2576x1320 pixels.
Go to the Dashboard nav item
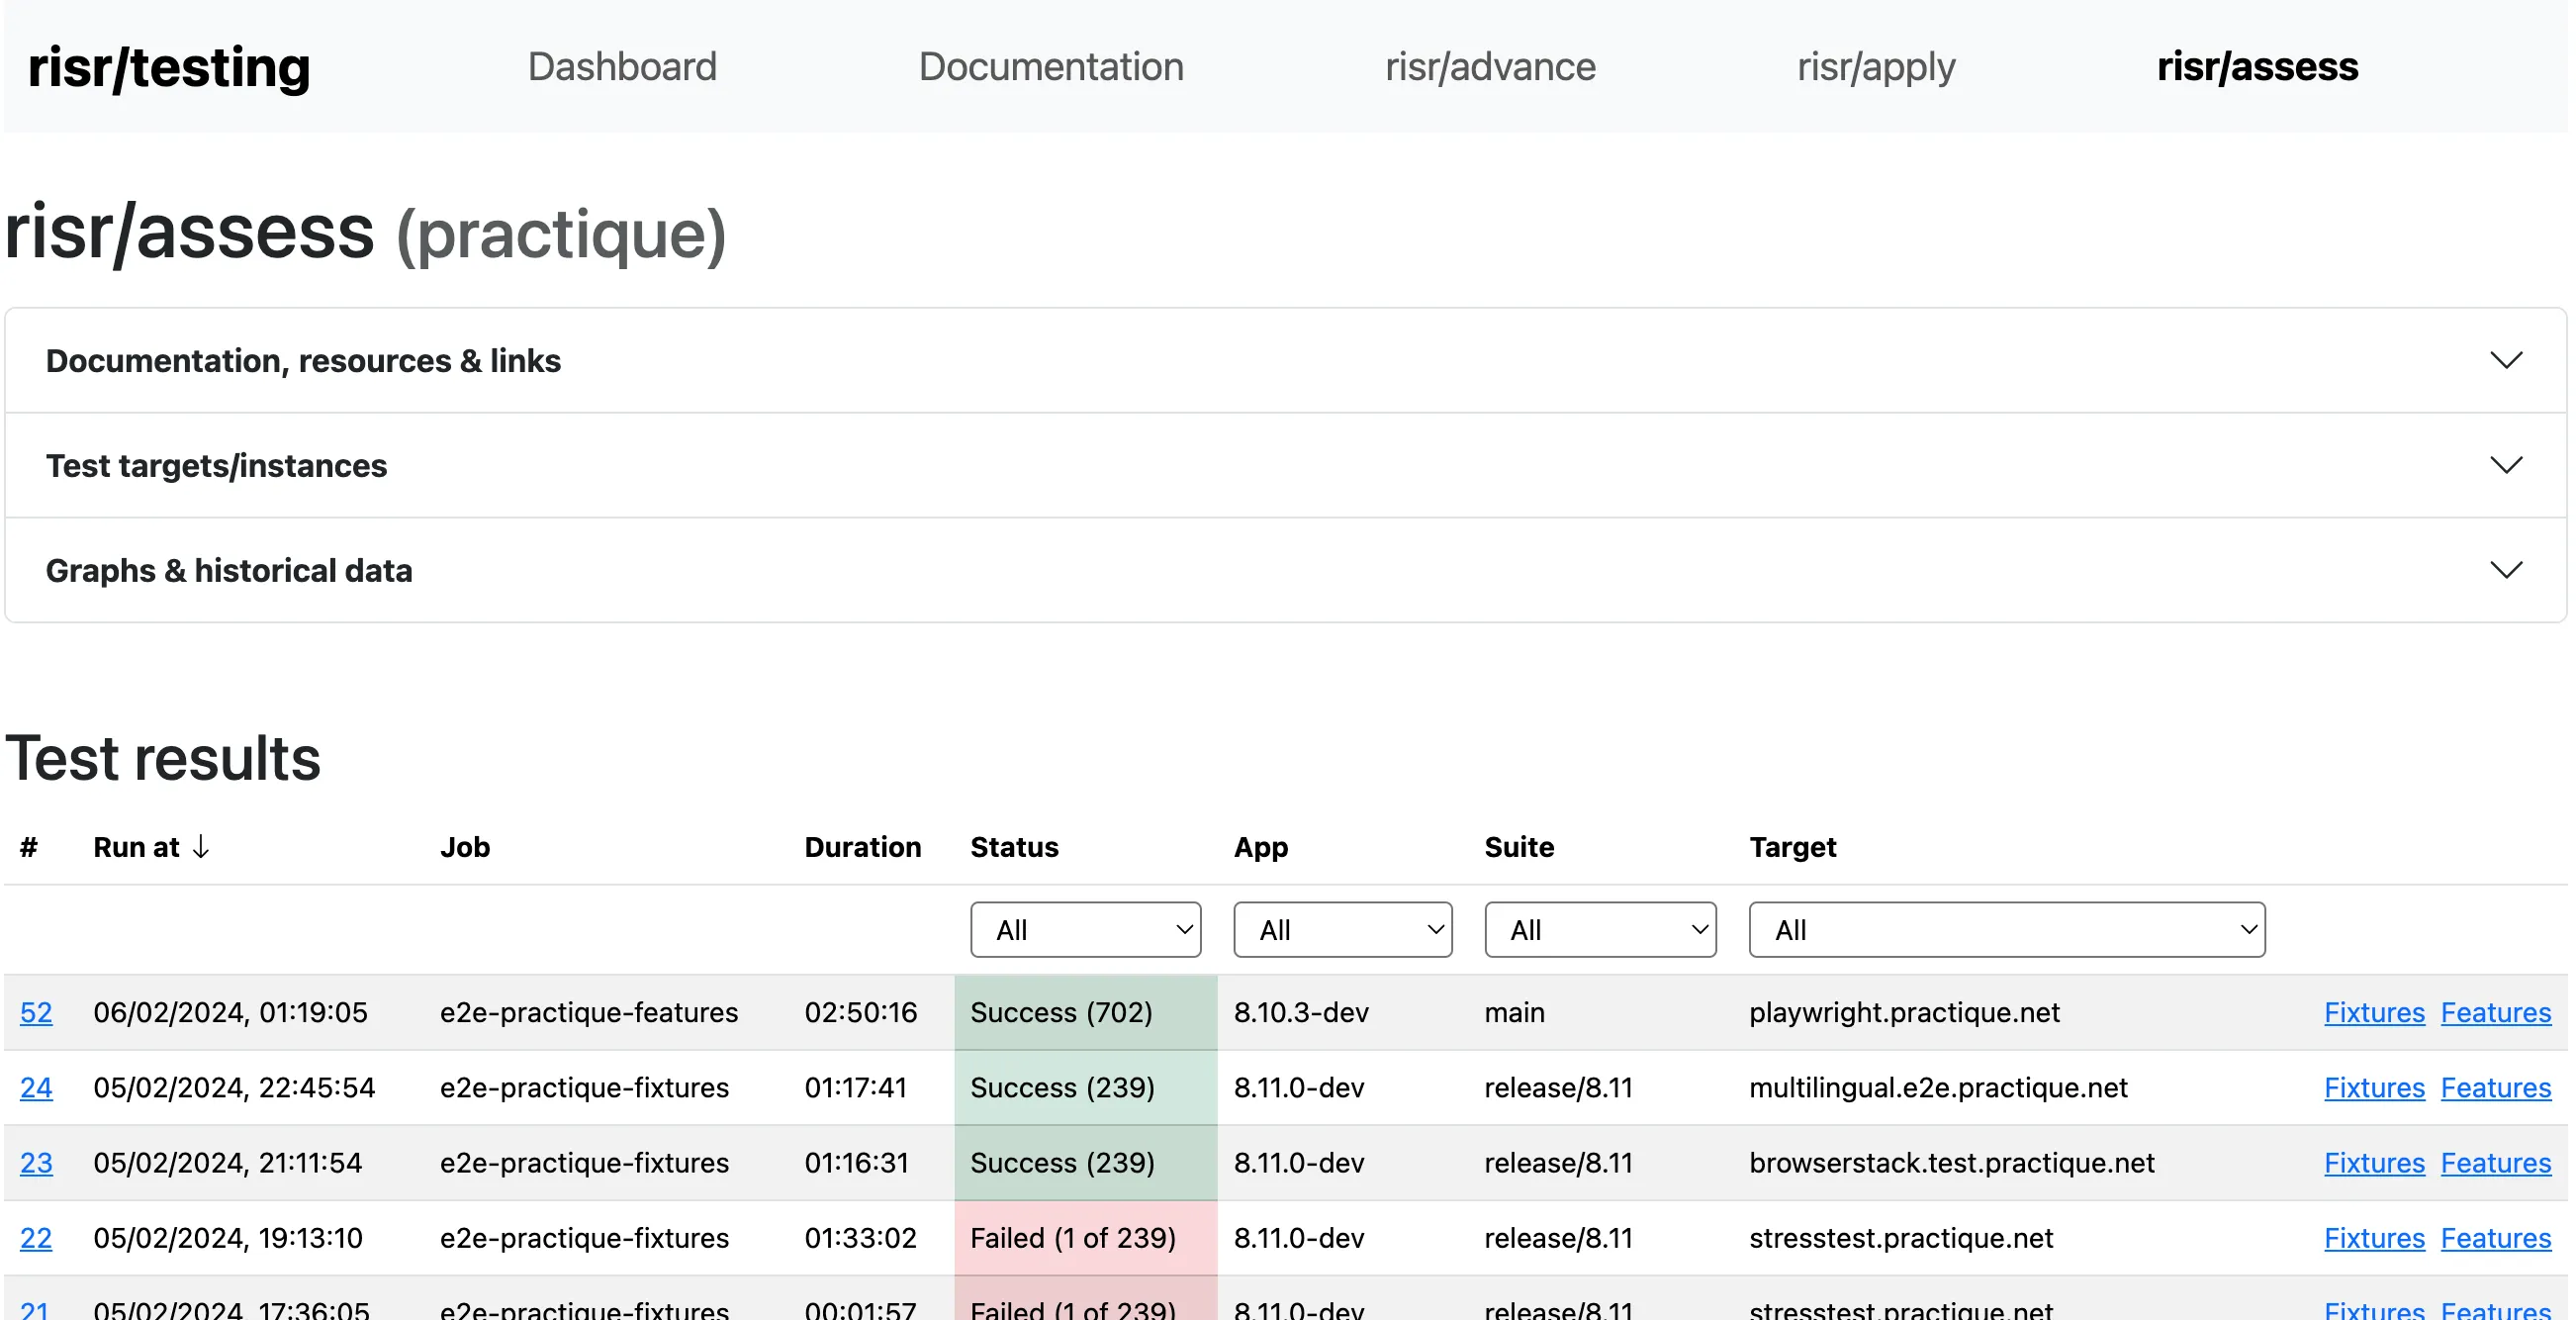click(x=621, y=67)
